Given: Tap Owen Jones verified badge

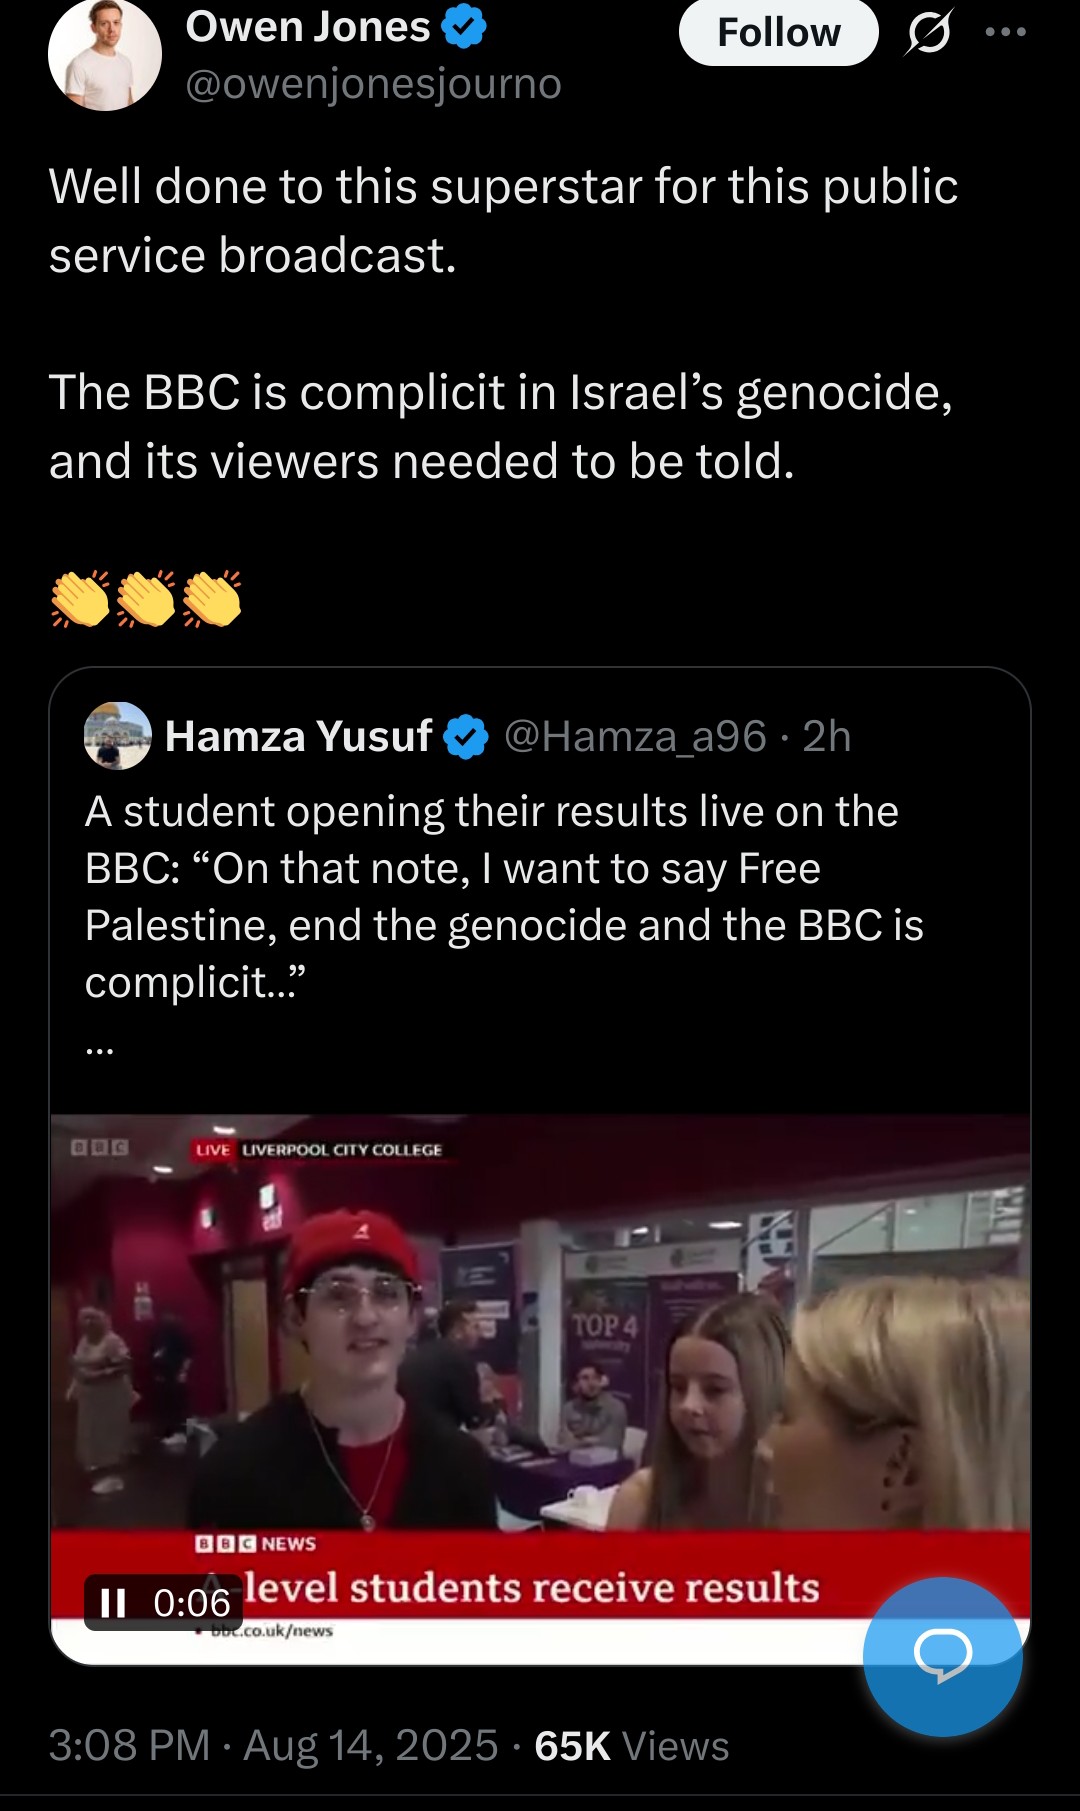Looking at the screenshot, I should 464,27.
